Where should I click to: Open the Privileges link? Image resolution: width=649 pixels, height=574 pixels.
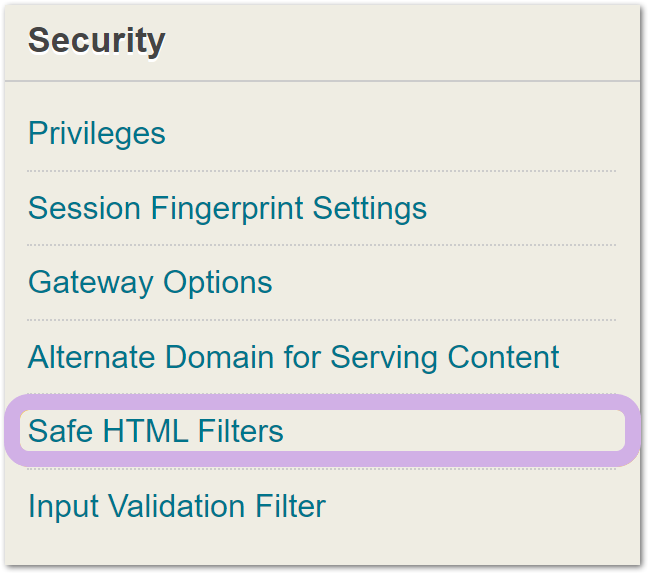pyautogui.click(x=96, y=134)
